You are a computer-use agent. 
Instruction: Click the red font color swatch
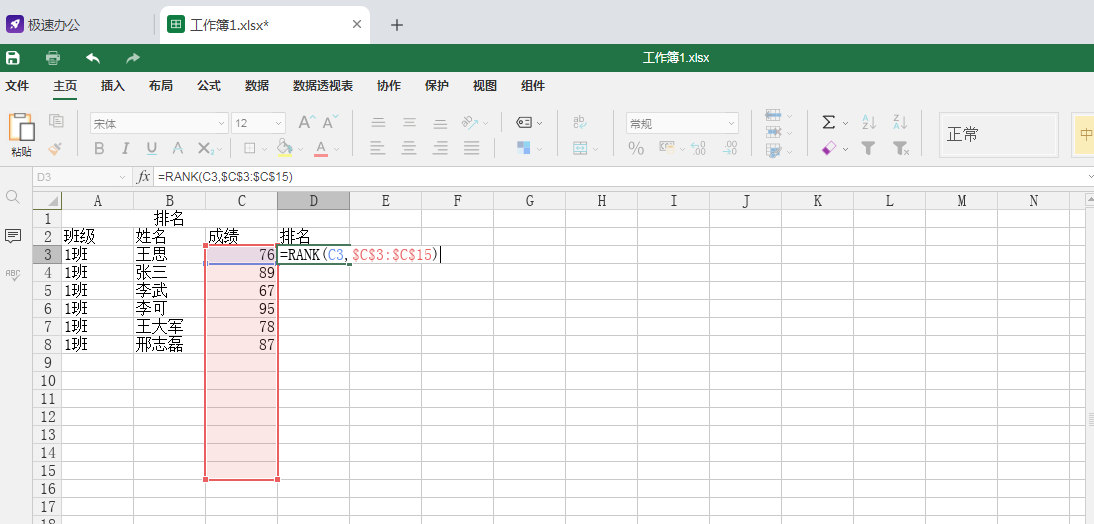coord(321,148)
